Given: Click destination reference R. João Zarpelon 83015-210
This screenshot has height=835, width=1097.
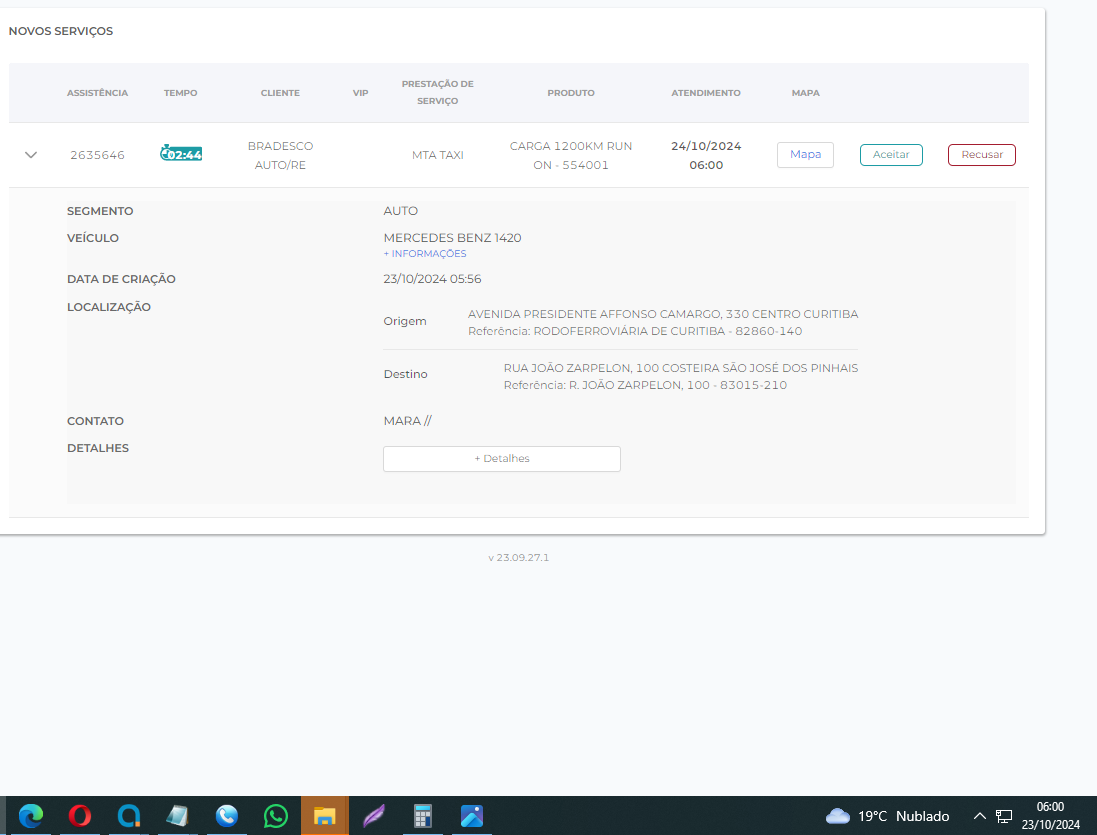Looking at the screenshot, I should (x=645, y=385).
